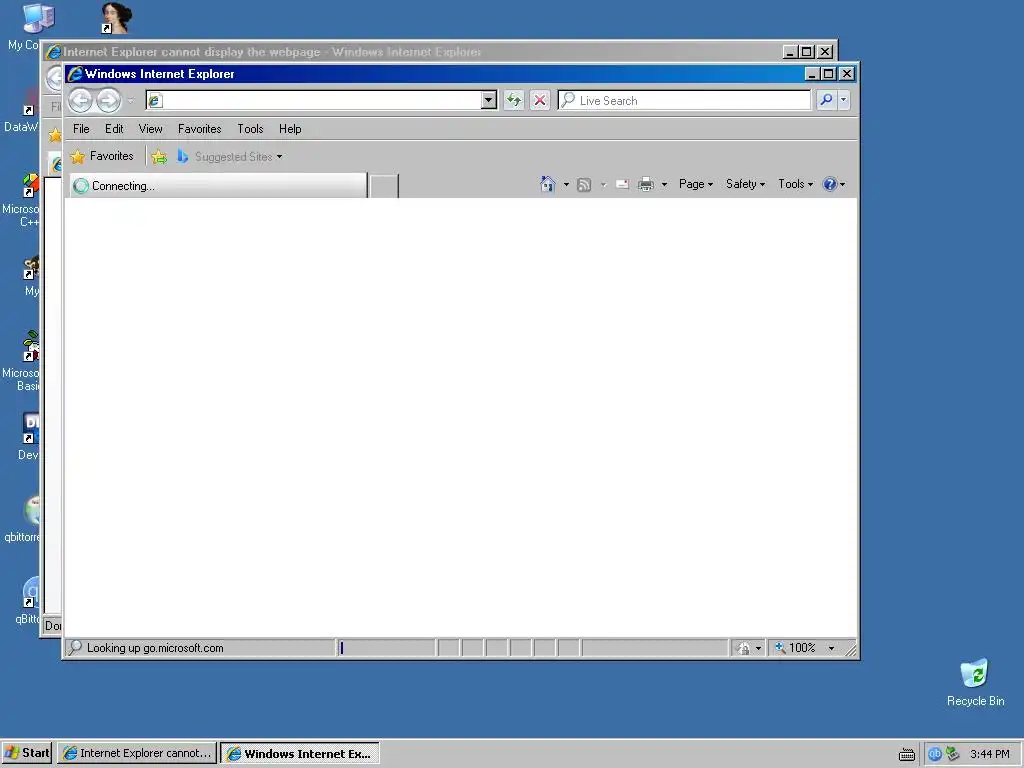Screen dimensions: 1024x768
Task: Click the Forward navigation arrow button
Action: [108, 100]
